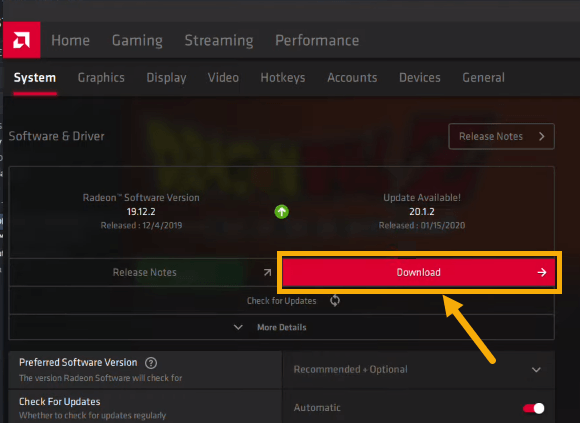Viewport: 580px width, 423px height.
Task: Select the System sub-tab
Action: (35, 78)
